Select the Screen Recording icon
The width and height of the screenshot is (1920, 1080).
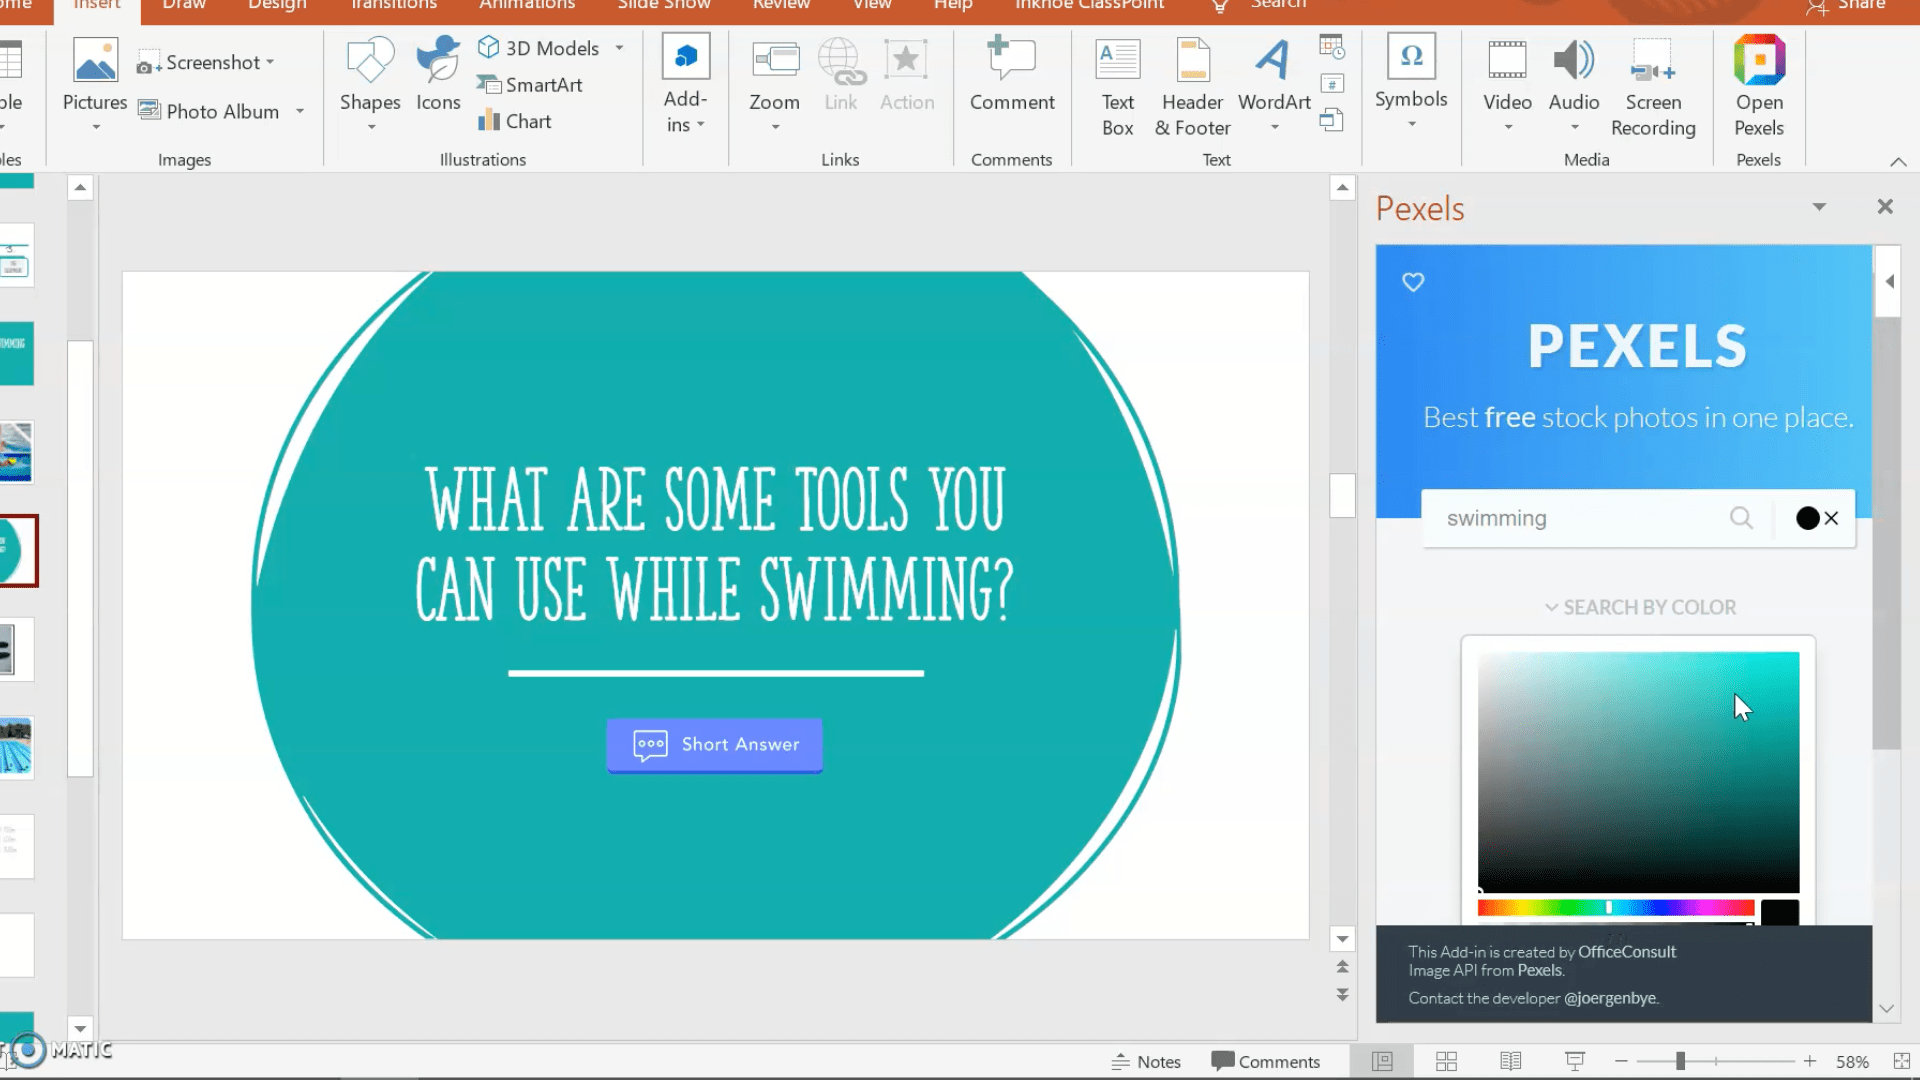coord(1654,86)
